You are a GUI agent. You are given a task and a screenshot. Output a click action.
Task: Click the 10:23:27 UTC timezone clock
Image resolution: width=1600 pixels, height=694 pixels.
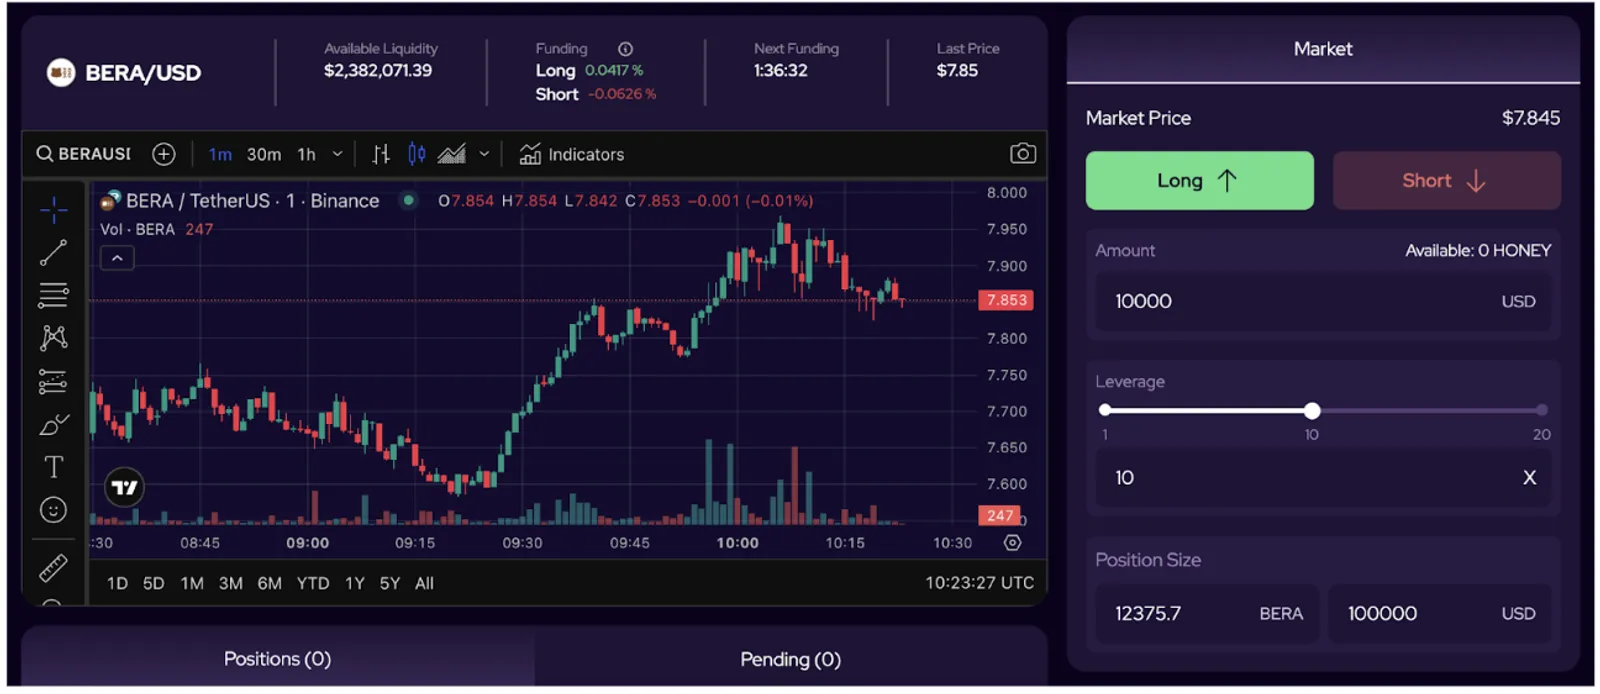coord(979,583)
